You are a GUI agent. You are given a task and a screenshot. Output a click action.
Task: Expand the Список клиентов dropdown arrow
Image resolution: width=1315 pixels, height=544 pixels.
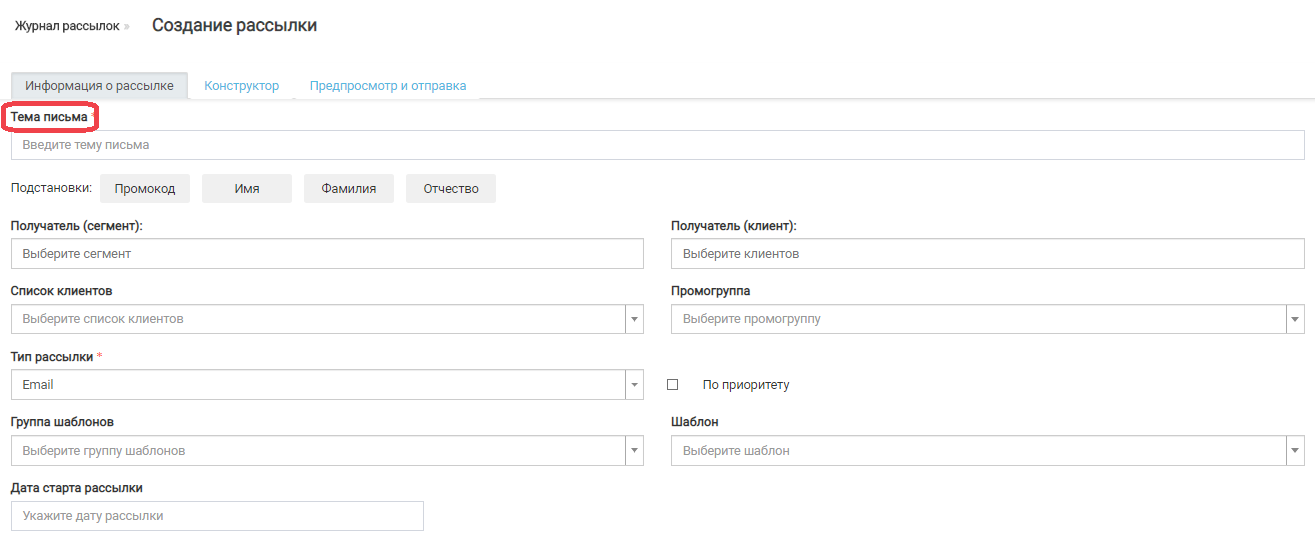pos(634,319)
